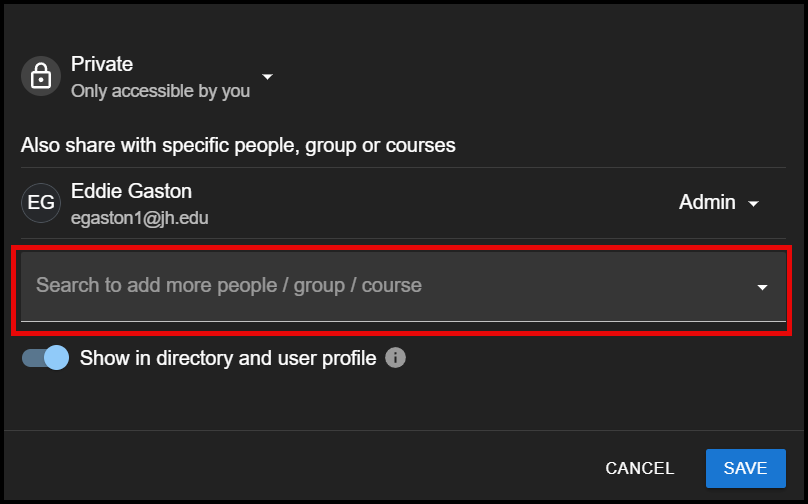
Task: Open privacy options via arrow beside Private
Action: 267,77
